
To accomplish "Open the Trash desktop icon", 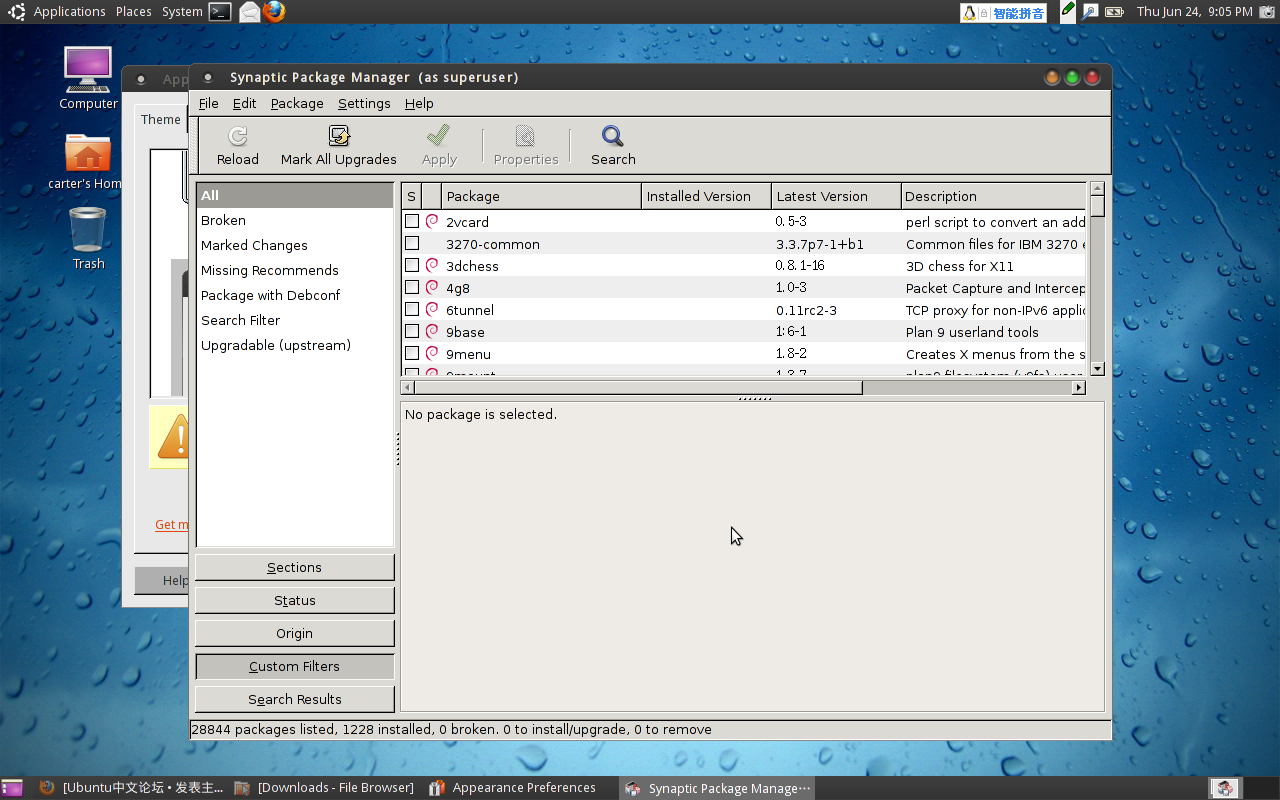I will (x=88, y=229).
